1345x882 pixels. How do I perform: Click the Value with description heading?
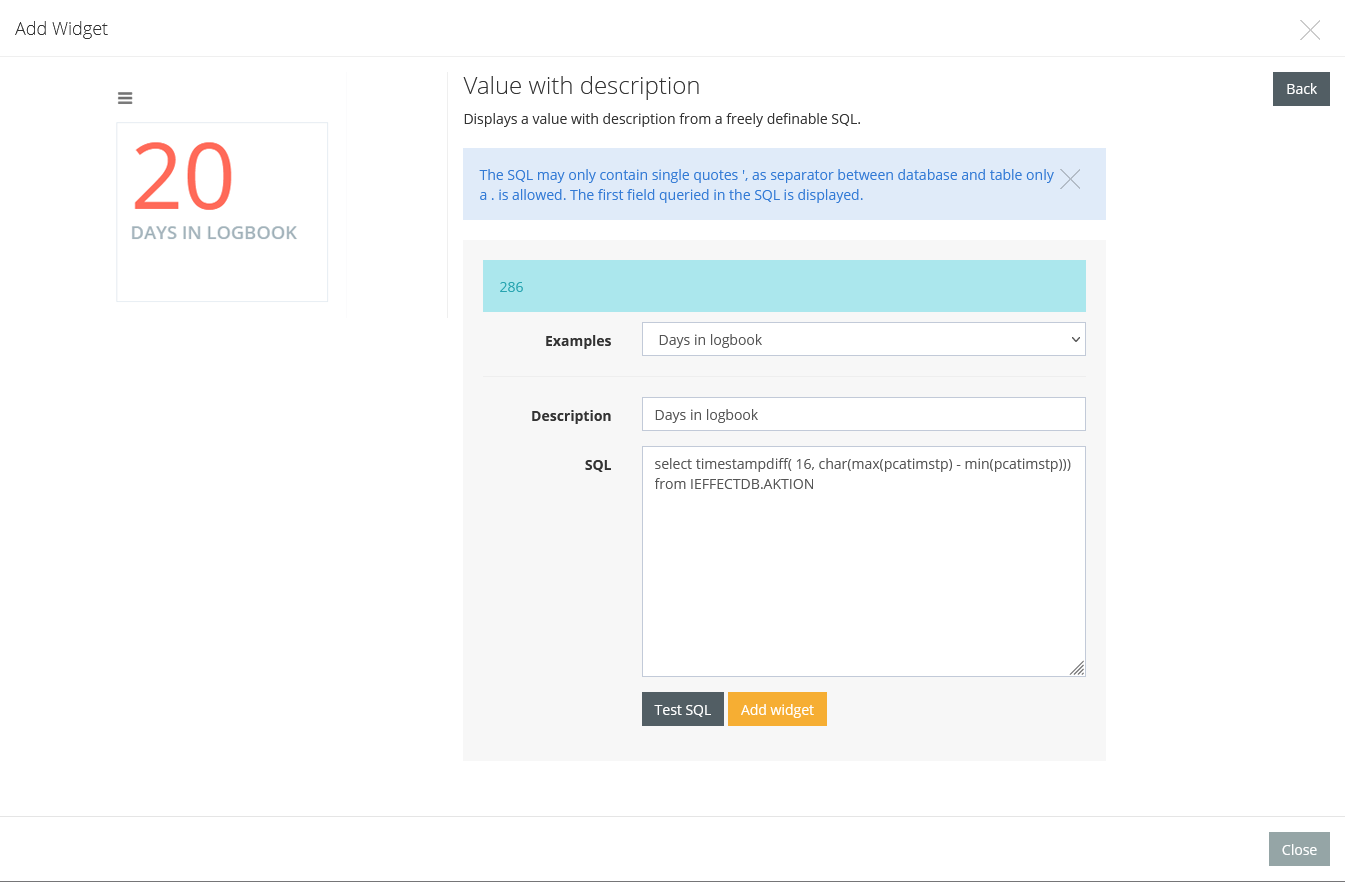[582, 86]
